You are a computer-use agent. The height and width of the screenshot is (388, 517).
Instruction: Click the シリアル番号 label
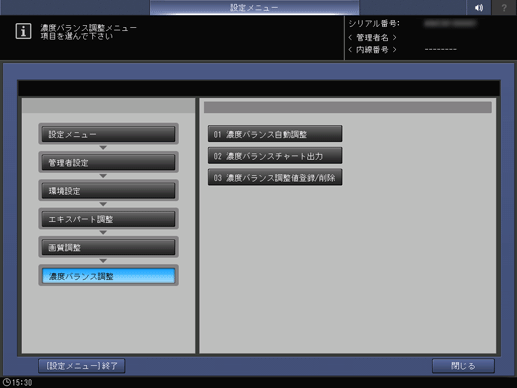[x=374, y=24]
